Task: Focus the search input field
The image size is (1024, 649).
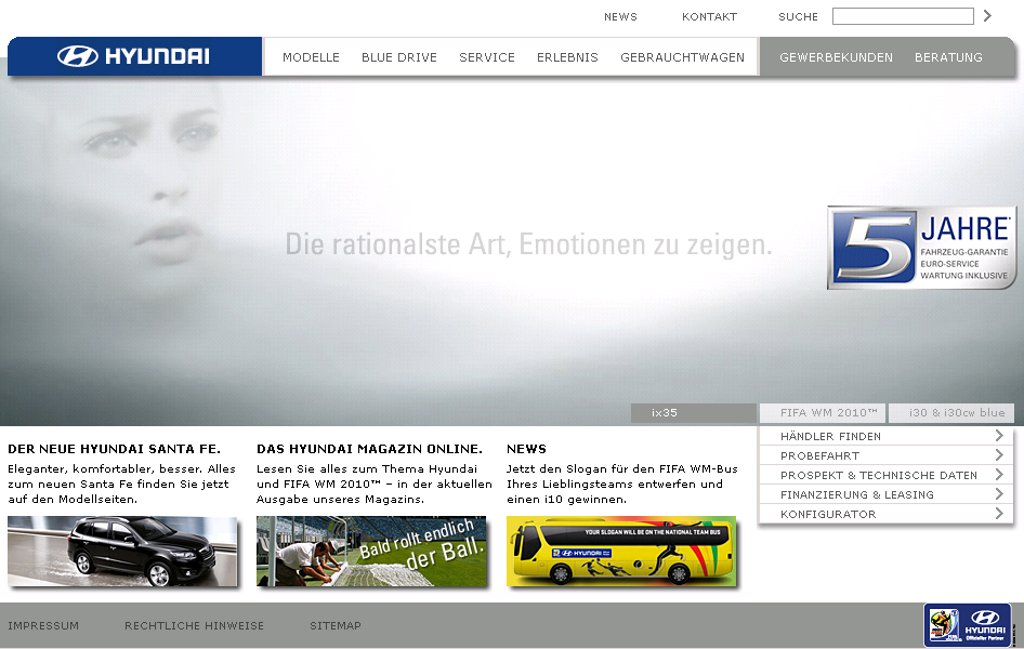Action: click(x=903, y=16)
